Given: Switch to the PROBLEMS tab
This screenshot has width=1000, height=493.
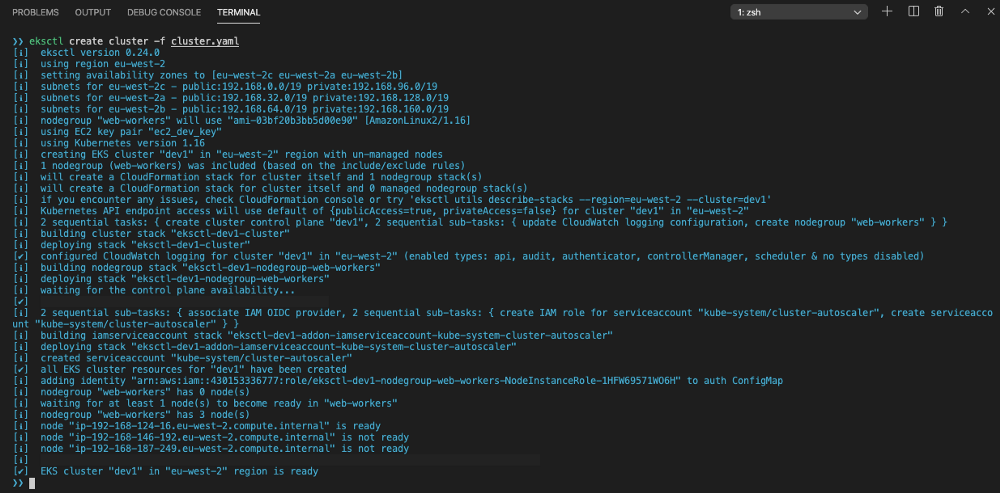Looking at the screenshot, I should coord(35,12).
